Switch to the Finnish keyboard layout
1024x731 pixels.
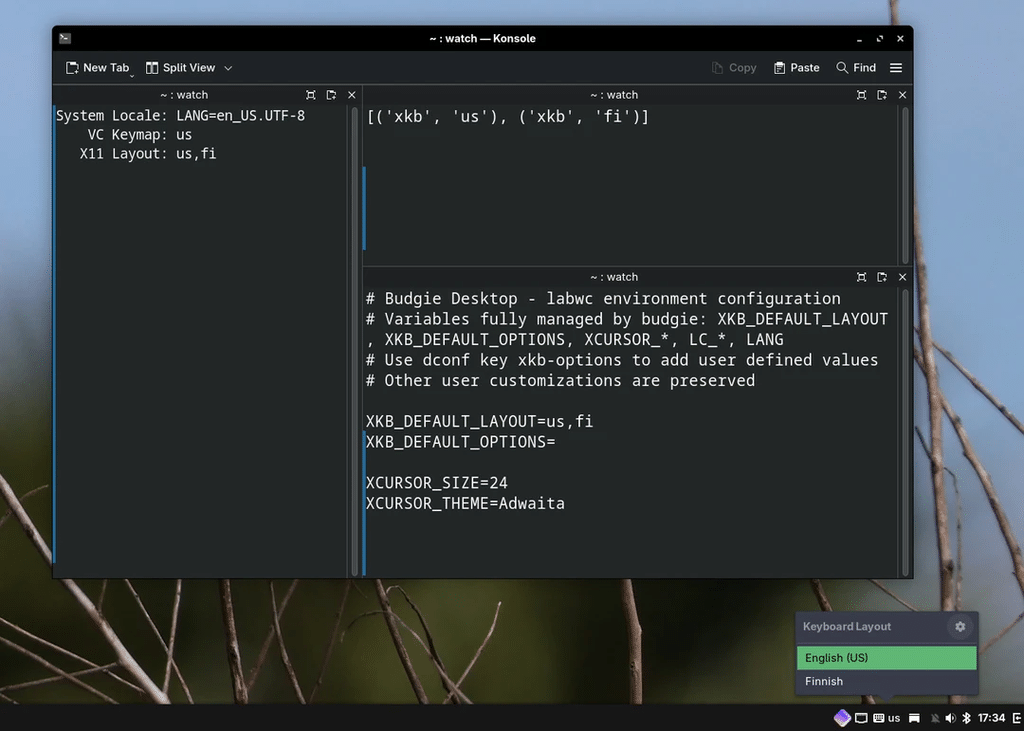887,681
